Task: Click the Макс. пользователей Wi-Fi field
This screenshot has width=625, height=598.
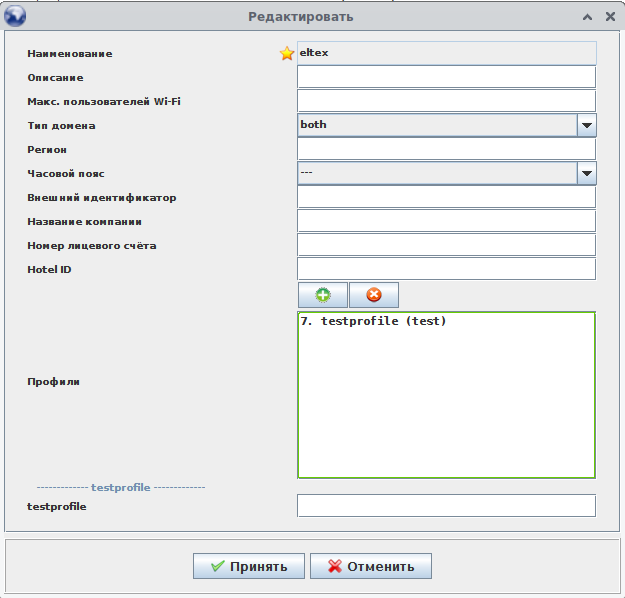Action: [446, 101]
